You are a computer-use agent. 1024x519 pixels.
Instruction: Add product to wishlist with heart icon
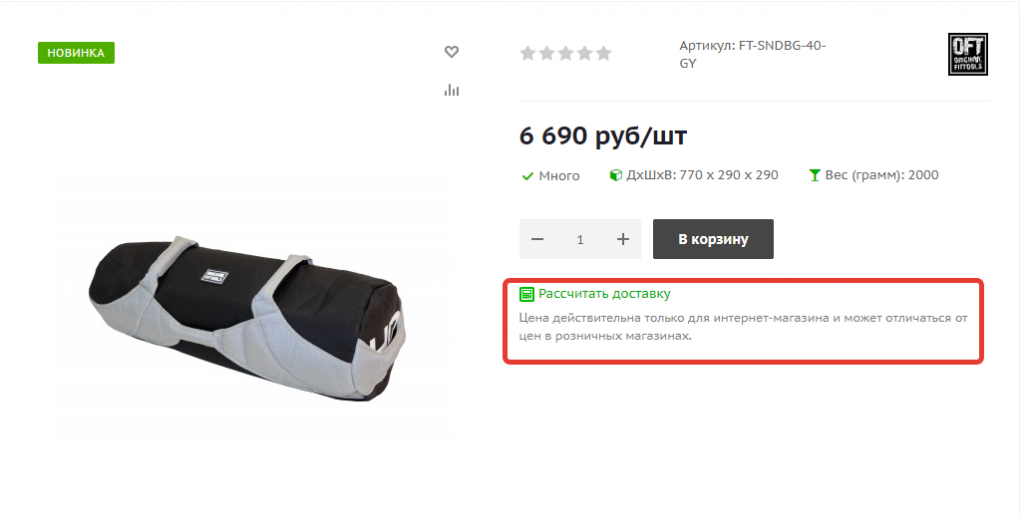451,52
